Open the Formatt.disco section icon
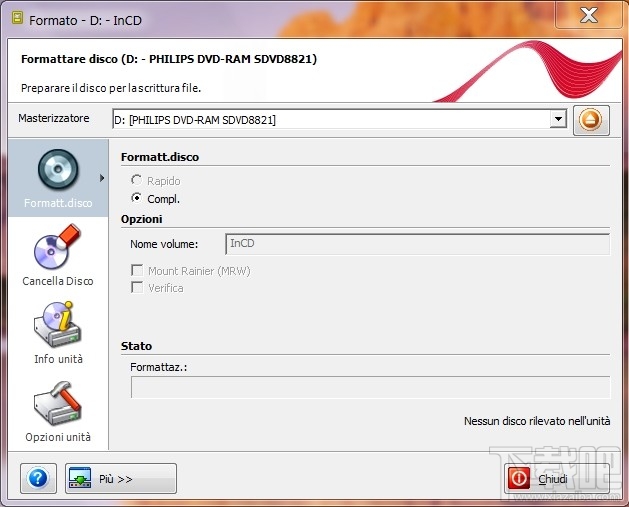 tap(58, 169)
